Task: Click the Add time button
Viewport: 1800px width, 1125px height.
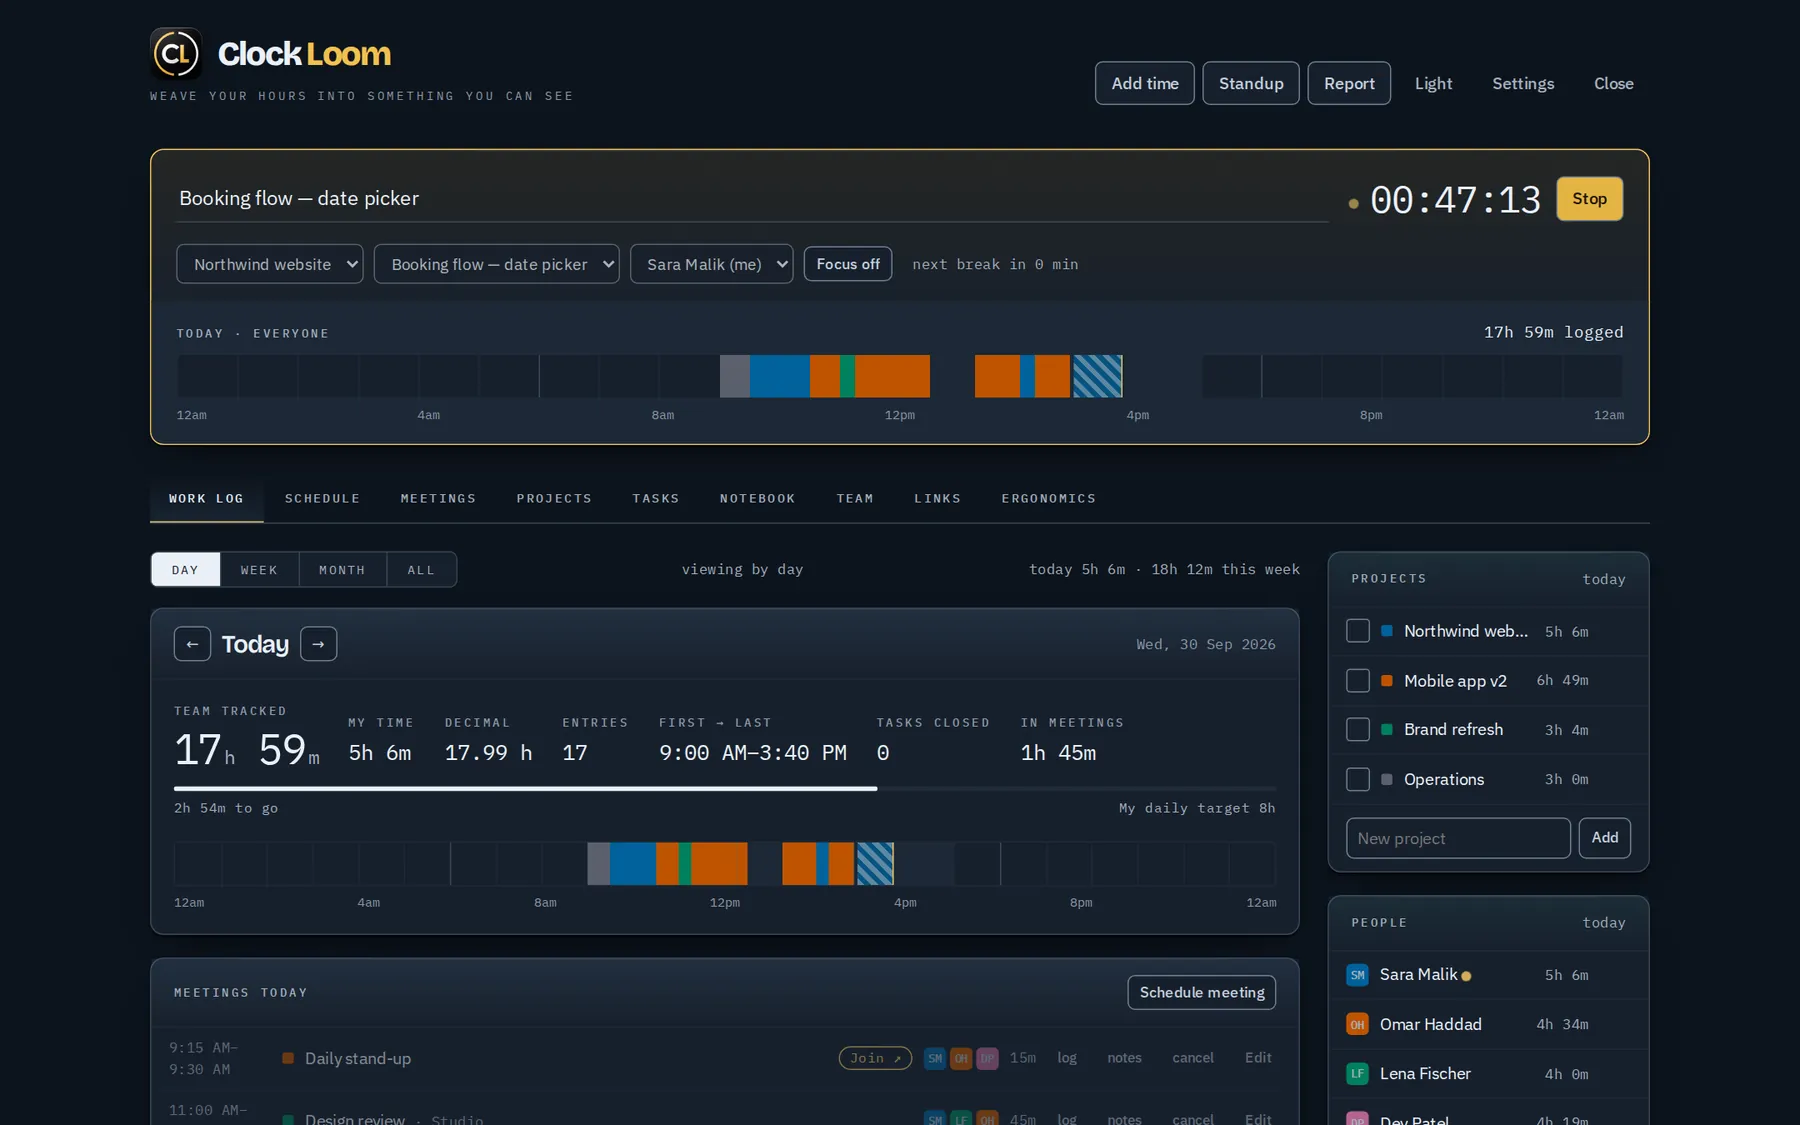Action: [x=1145, y=83]
